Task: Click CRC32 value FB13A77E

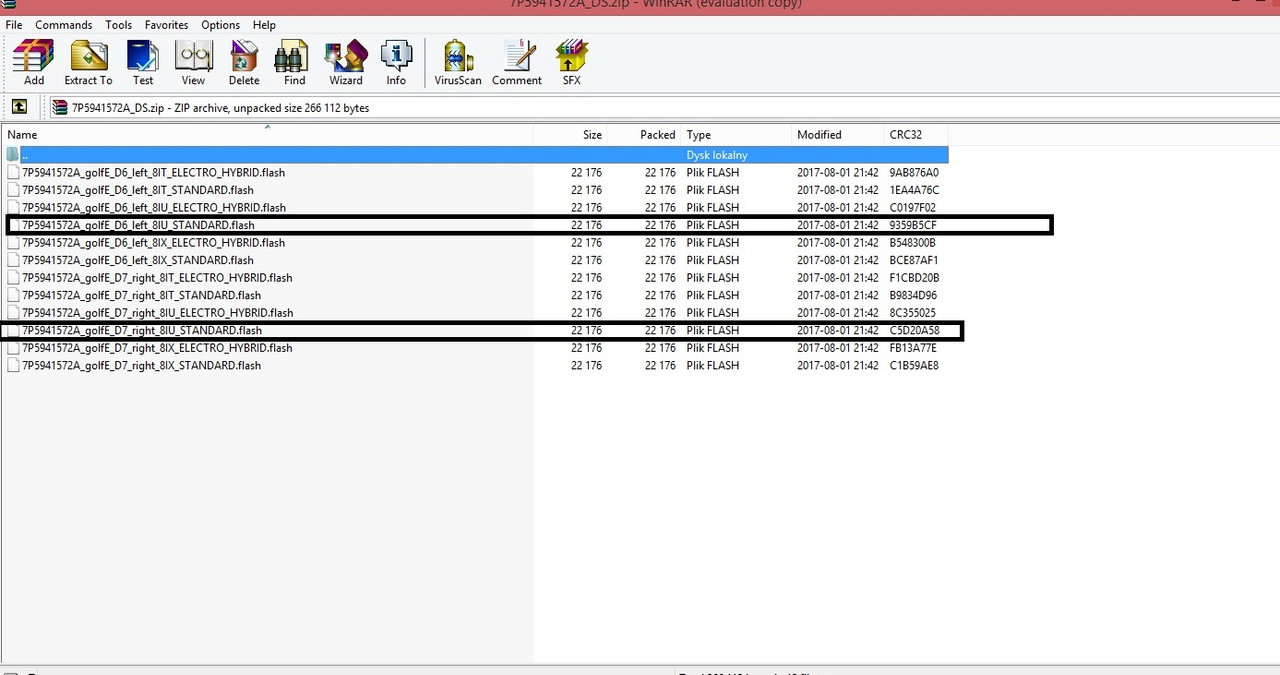Action: pos(913,348)
